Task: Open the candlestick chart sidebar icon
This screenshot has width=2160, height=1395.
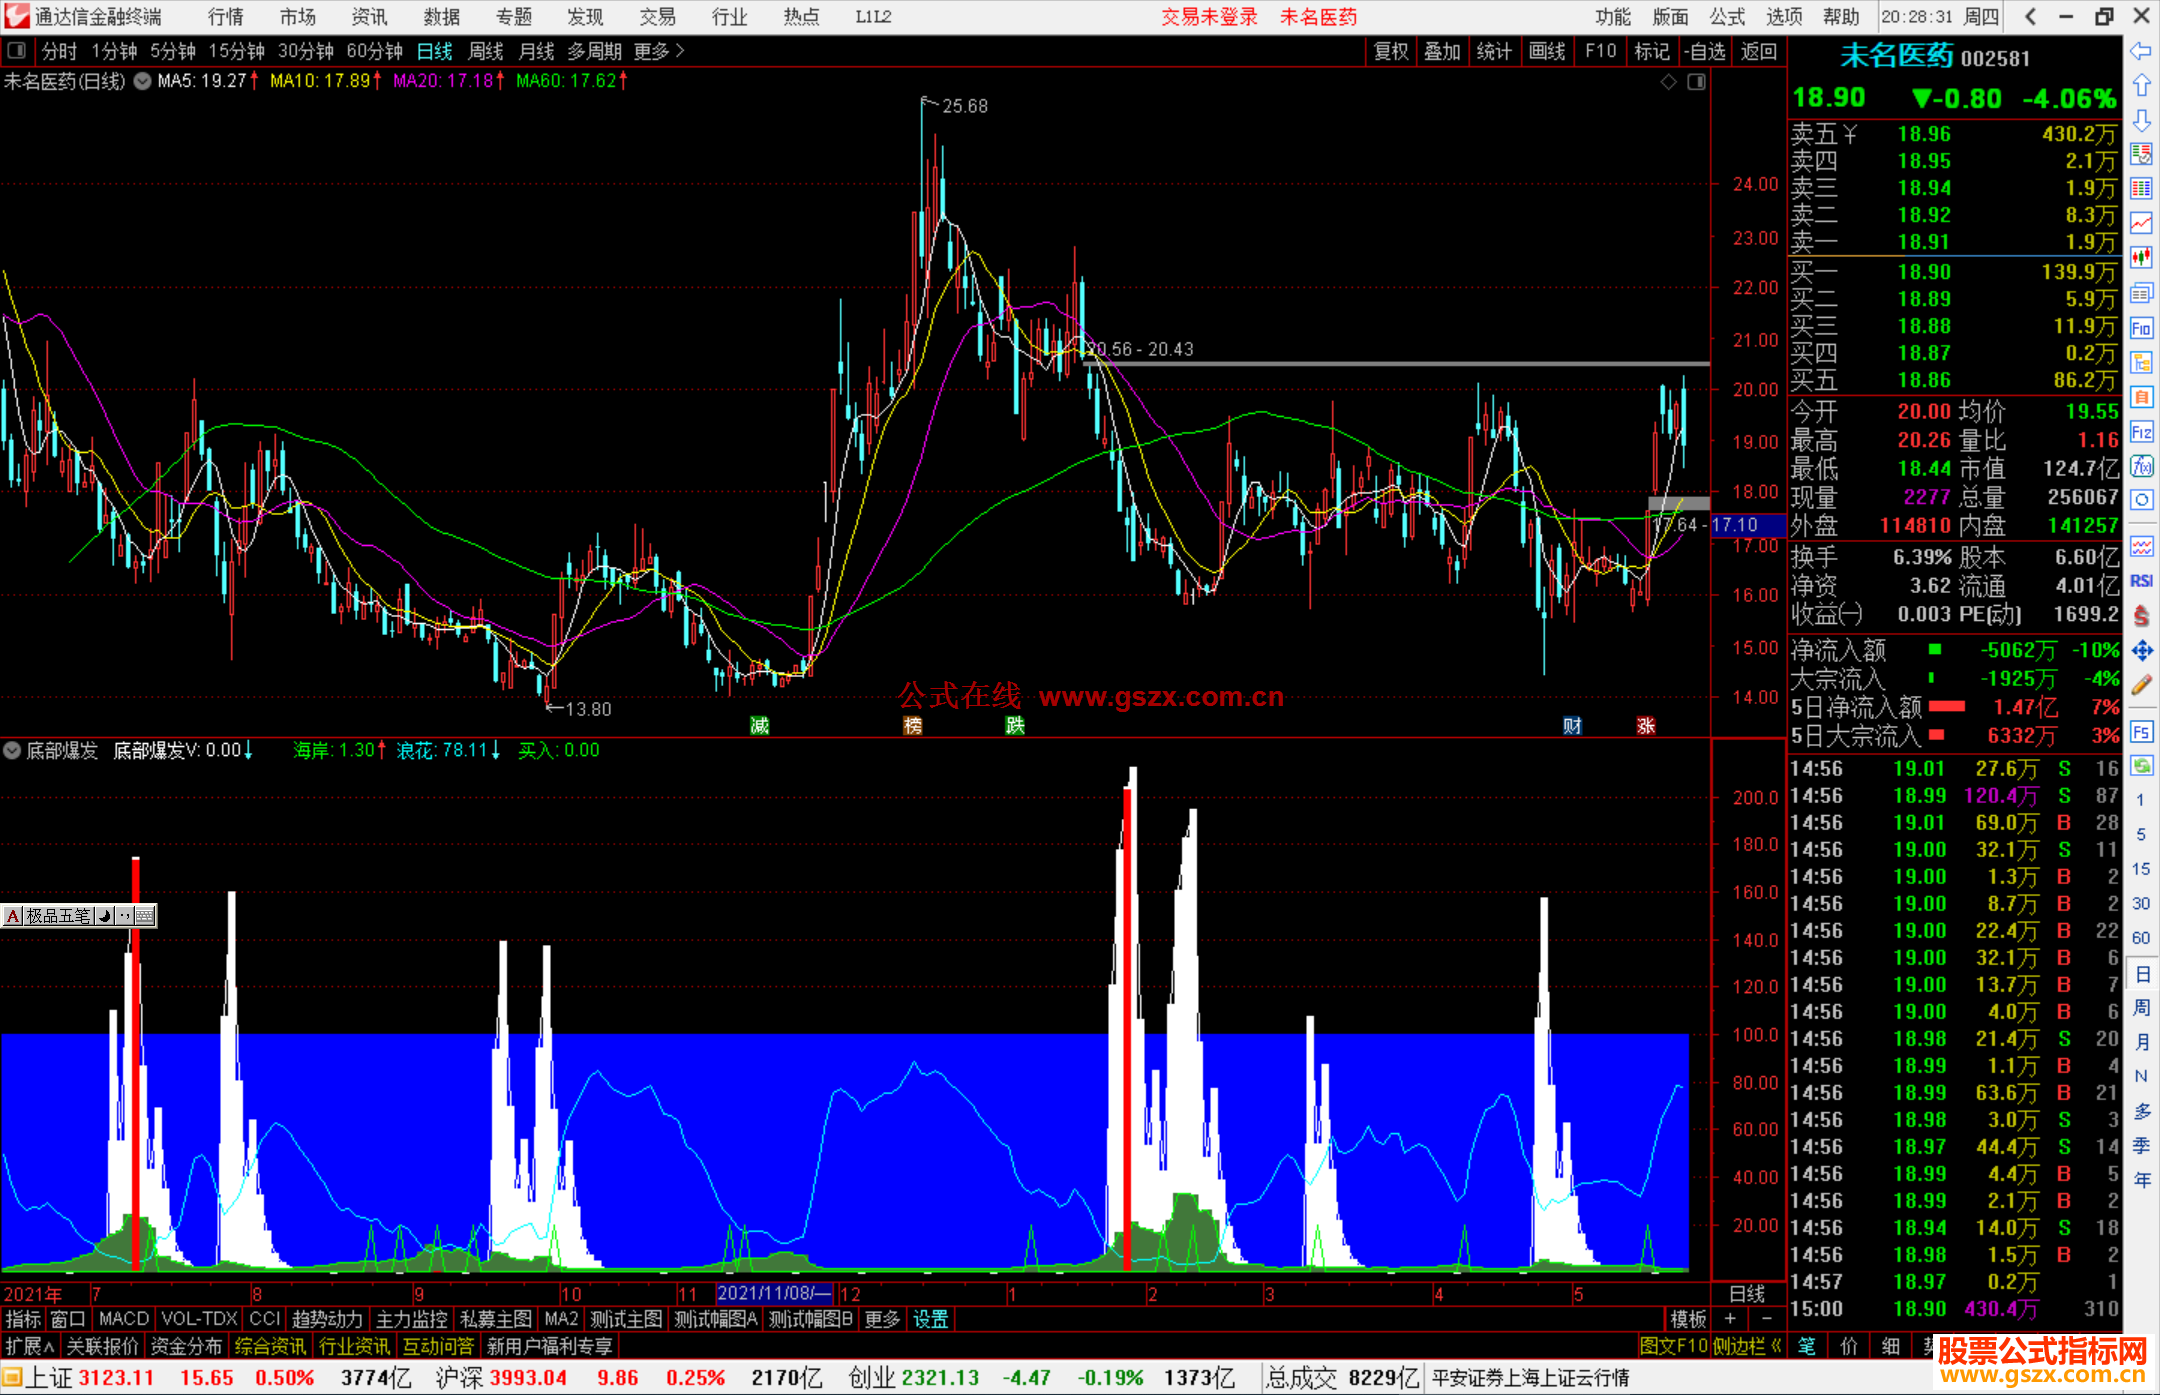Action: coord(2141,258)
